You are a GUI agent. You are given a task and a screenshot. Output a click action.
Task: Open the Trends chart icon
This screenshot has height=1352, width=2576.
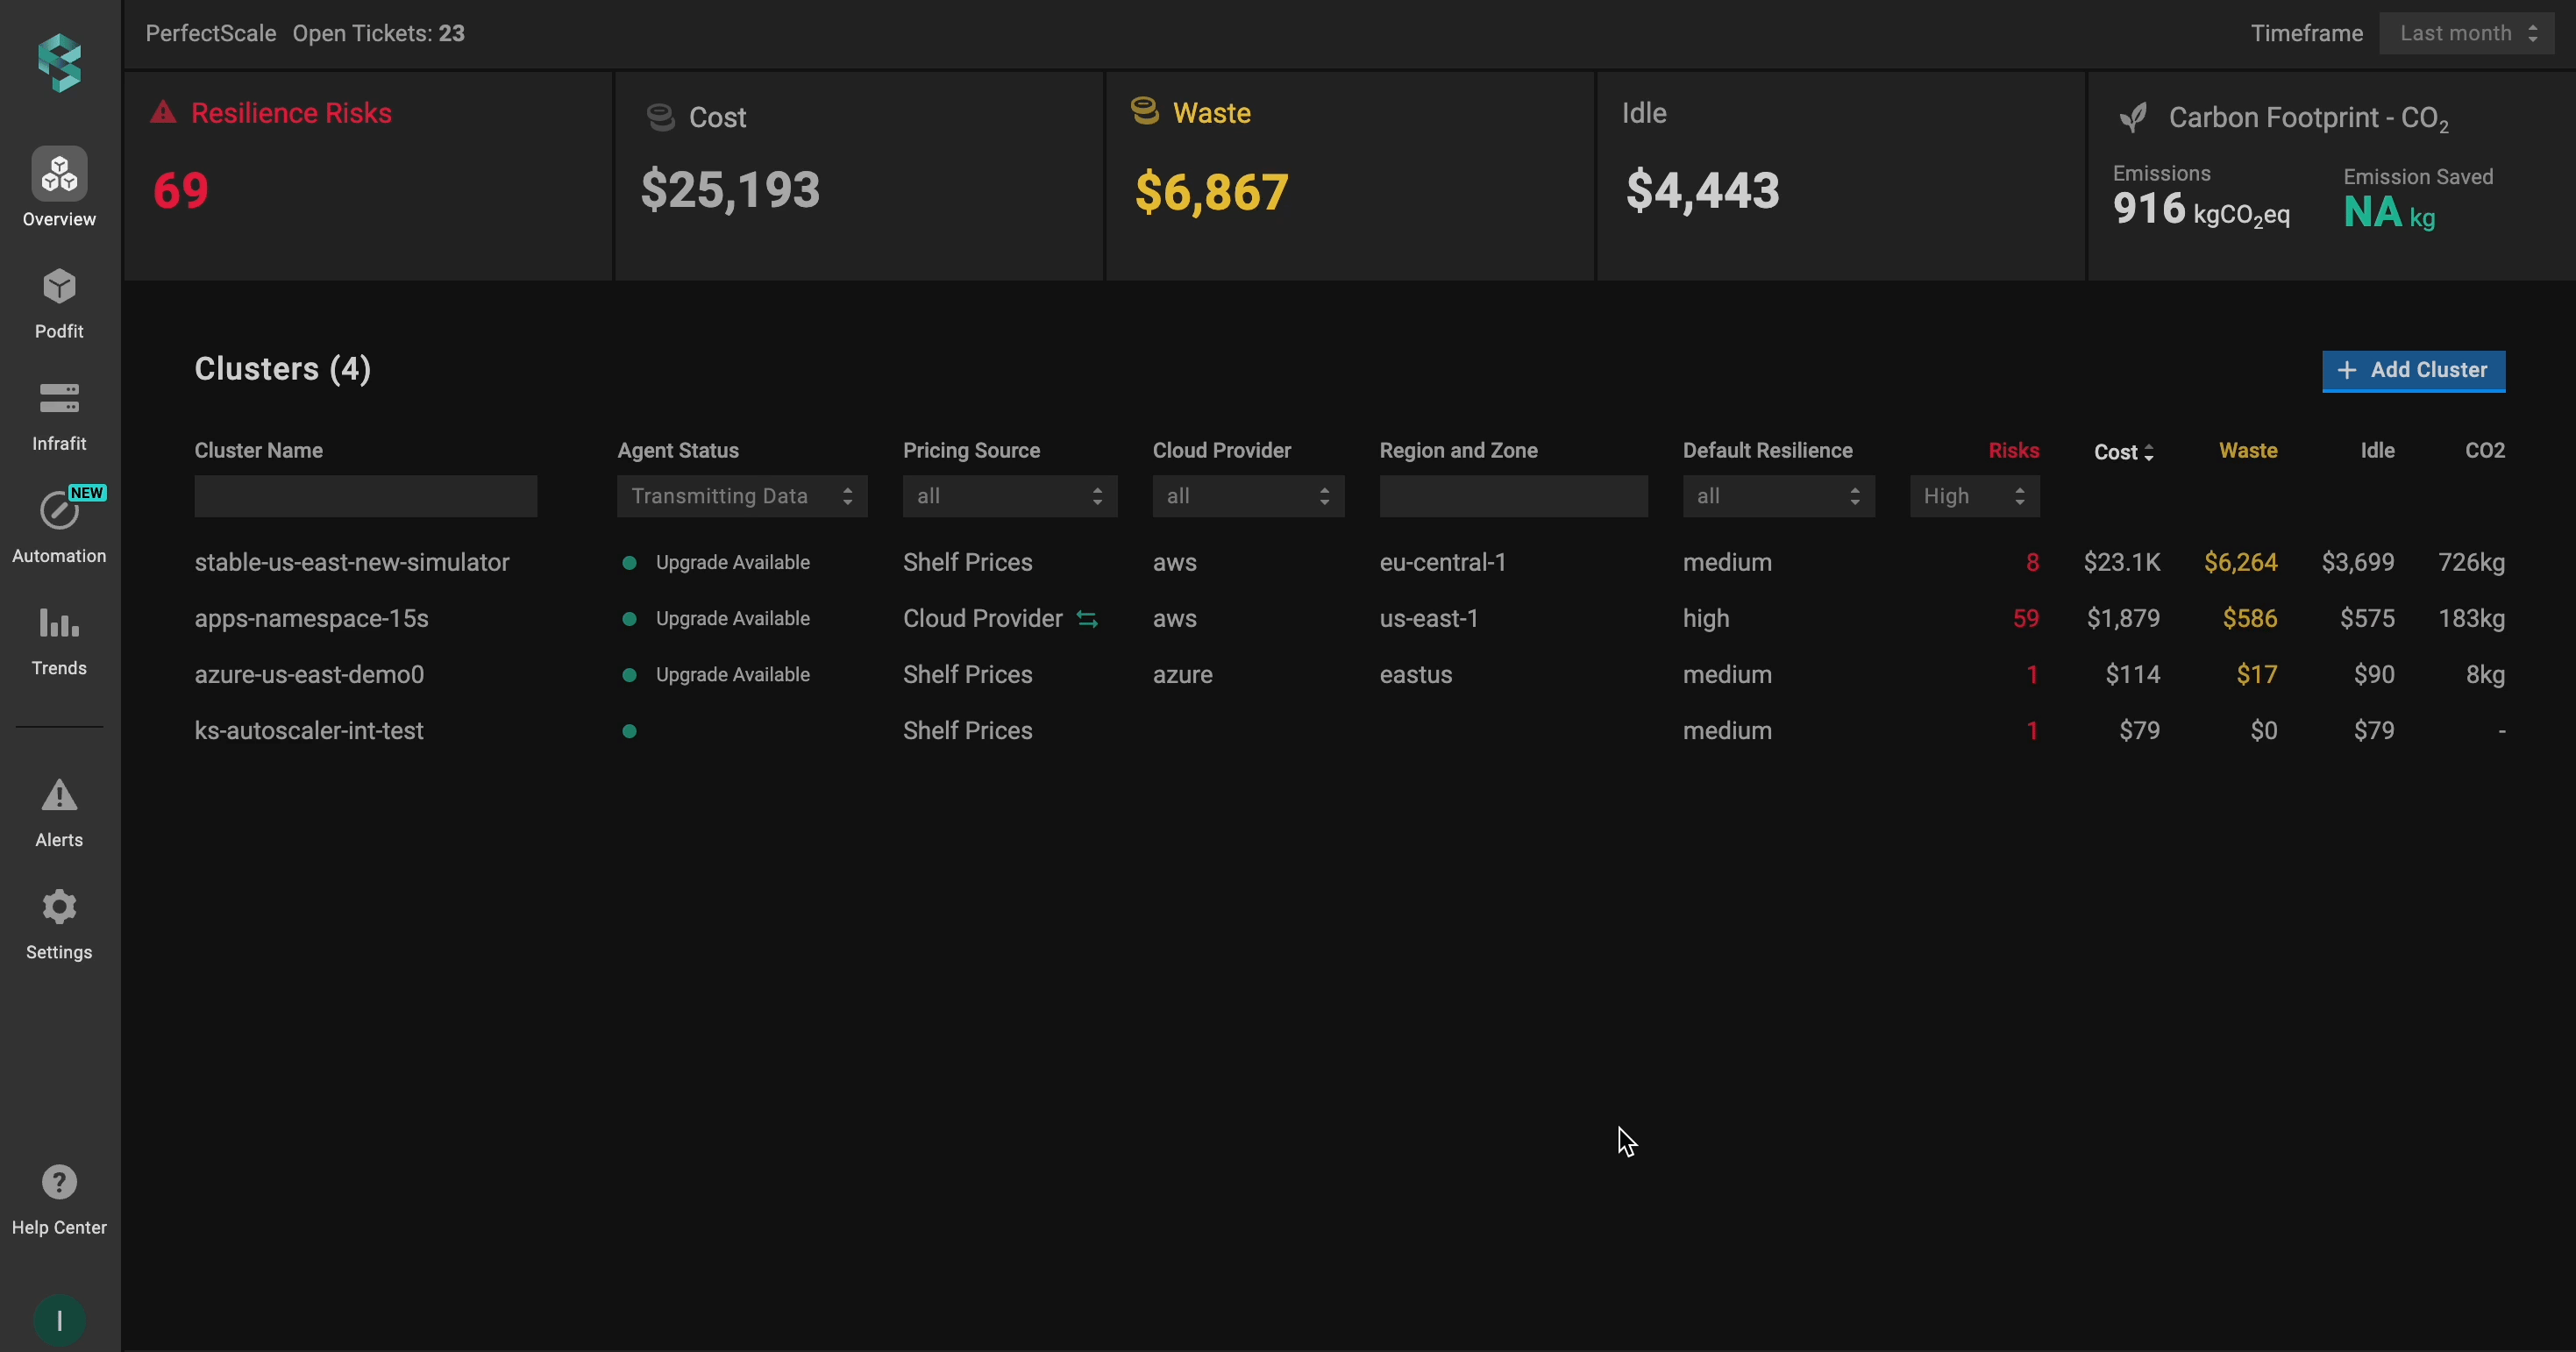point(59,623)
